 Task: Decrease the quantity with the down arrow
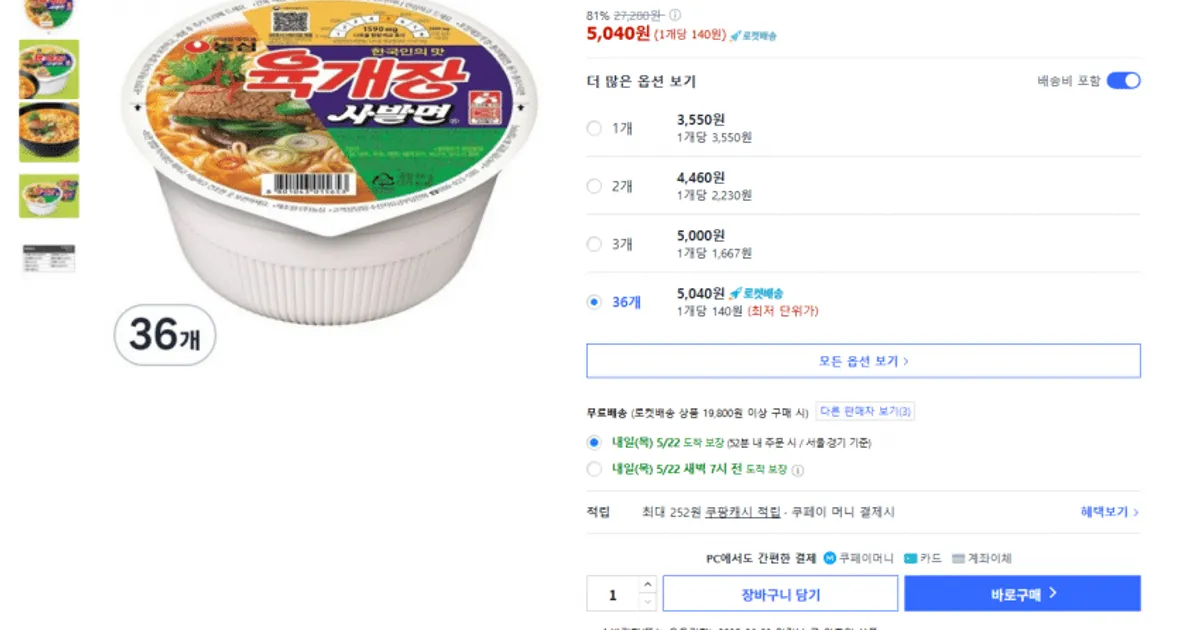coord(647,602)
